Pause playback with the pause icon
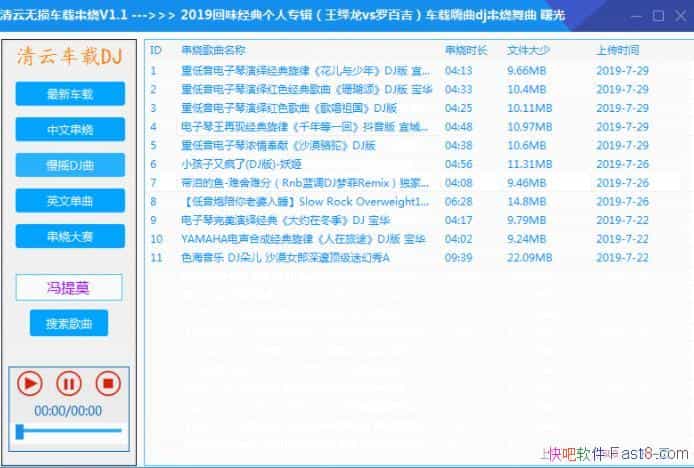Viewport: 694px width, 468px height. 69,383
